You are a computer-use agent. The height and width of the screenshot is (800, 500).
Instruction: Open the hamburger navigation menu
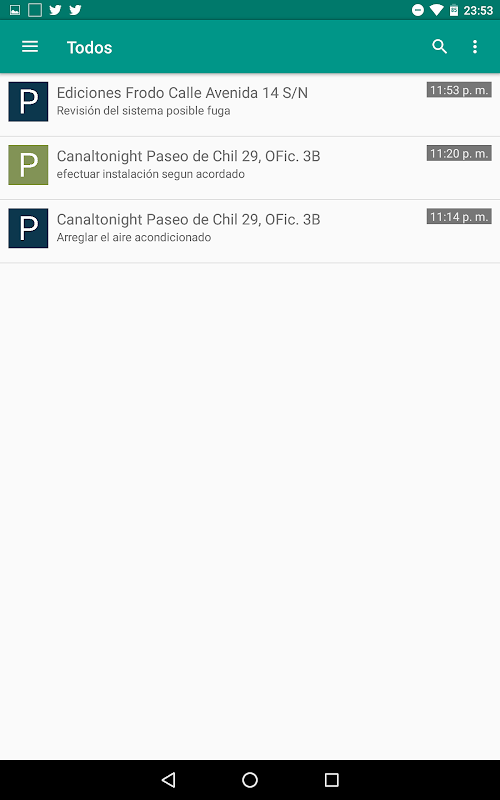(30, 47)
